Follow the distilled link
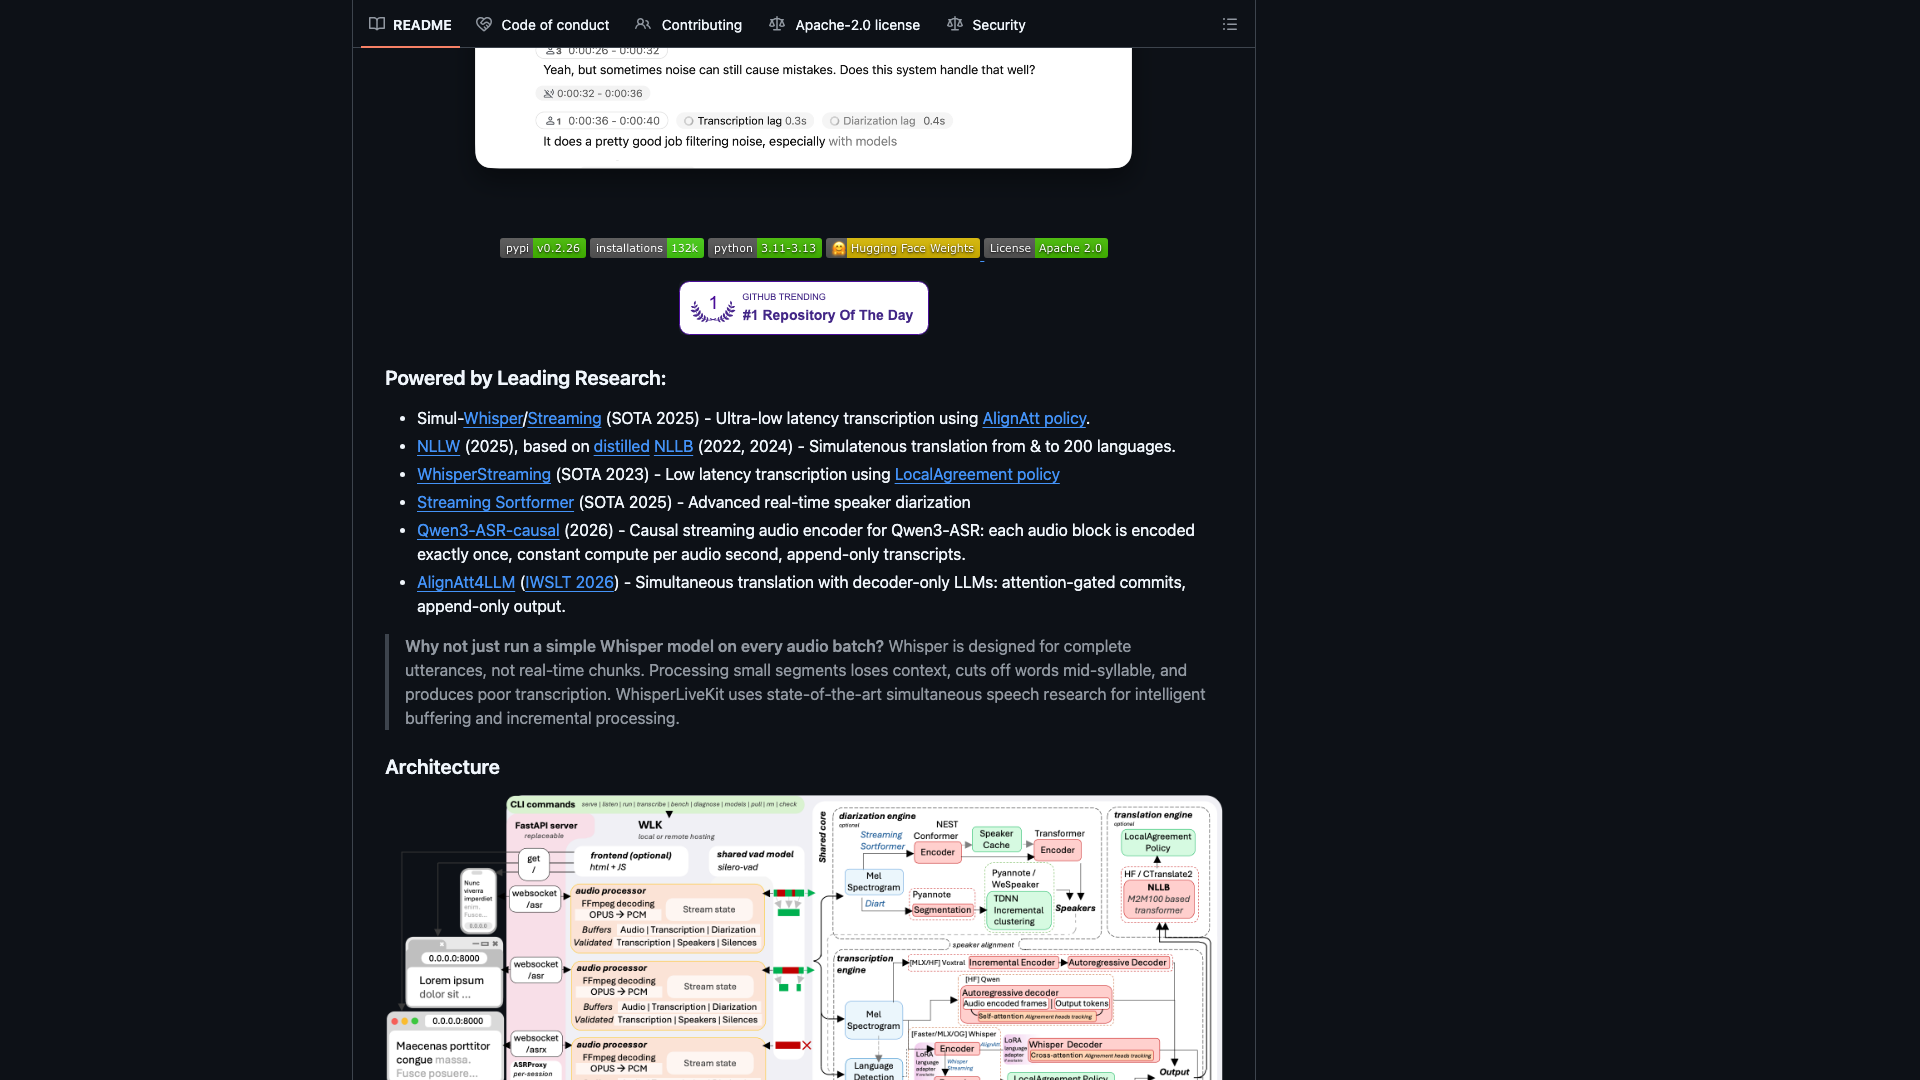The image size is (1920, 1080). 621,447
